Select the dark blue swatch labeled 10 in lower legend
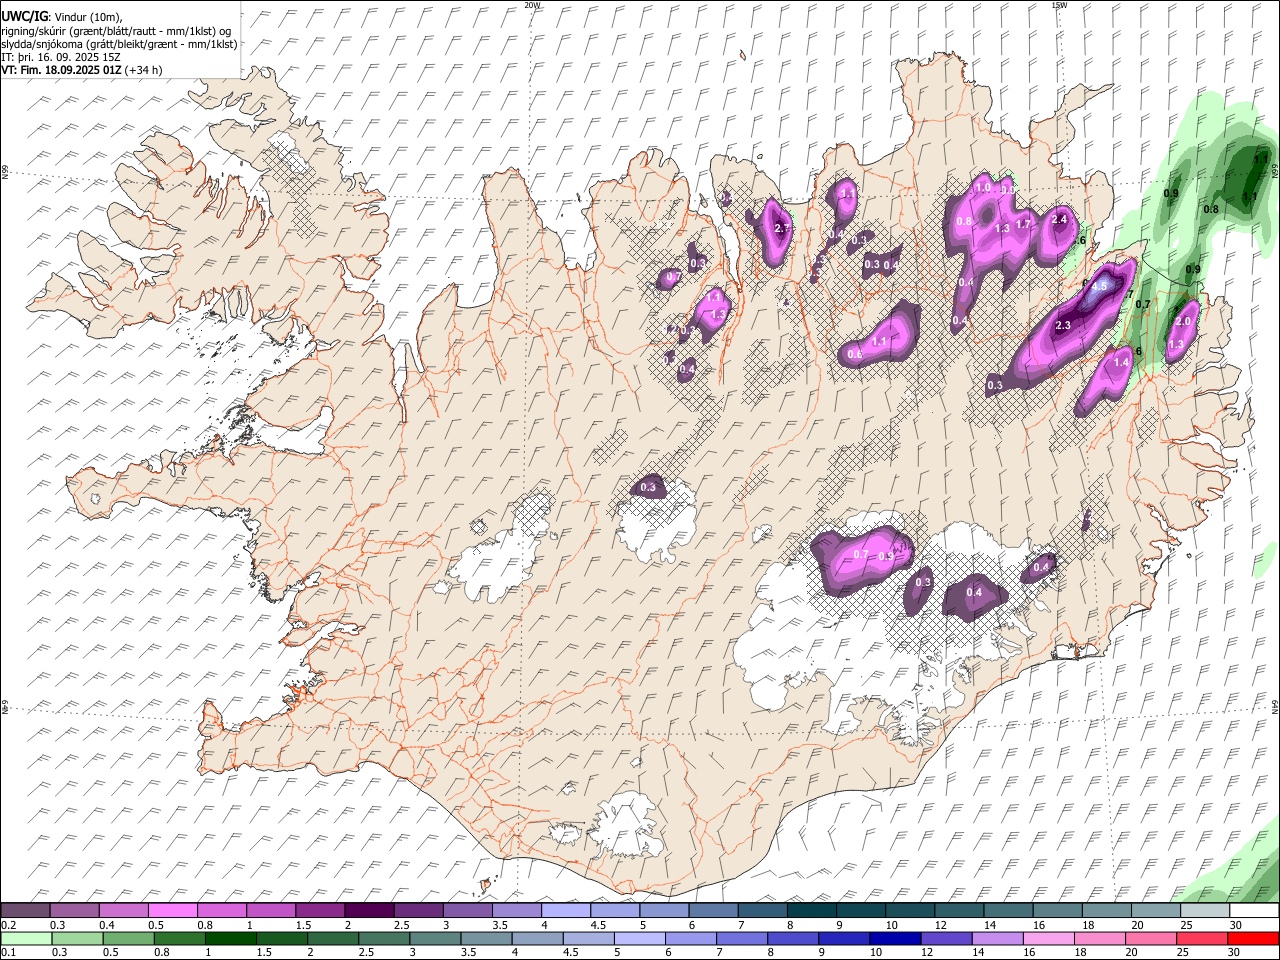This screenshot has height=960, width=1280. click(895, 938)
